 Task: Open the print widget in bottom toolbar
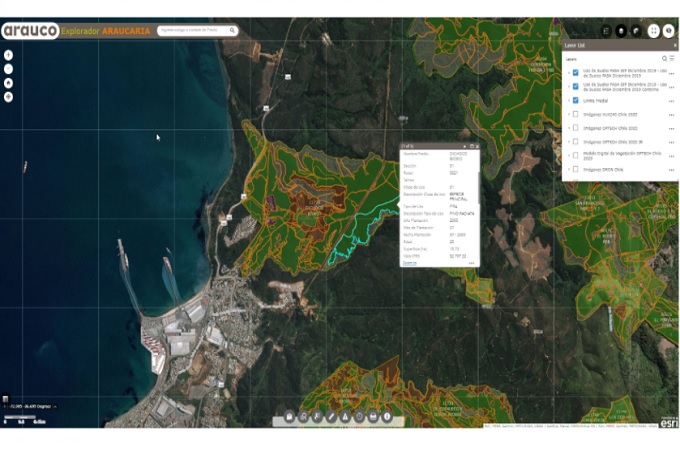(x=373, y=415)
